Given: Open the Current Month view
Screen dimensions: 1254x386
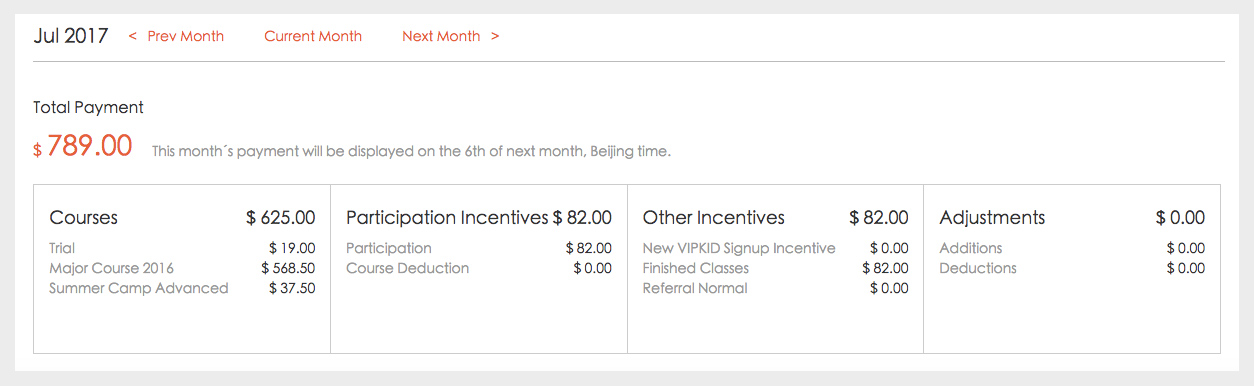Looking at the screenshot, I should tap(313, 36).
